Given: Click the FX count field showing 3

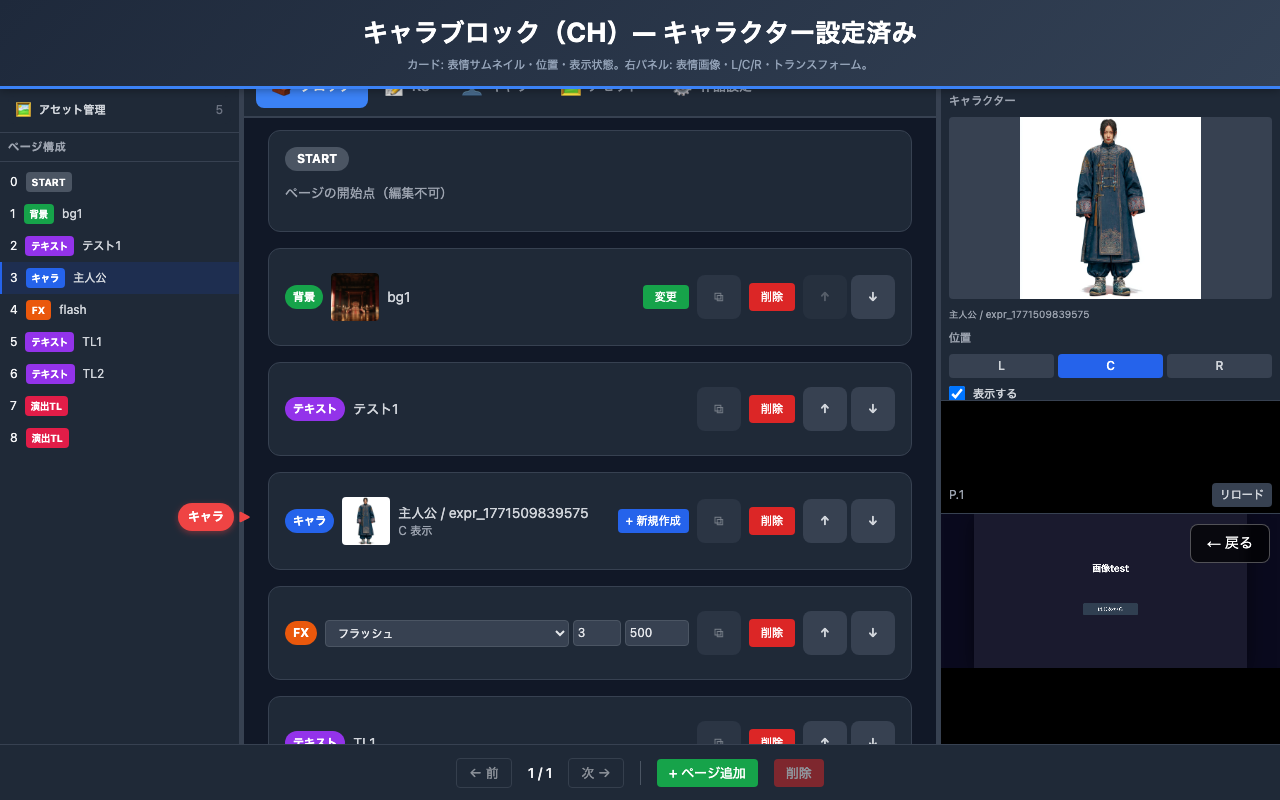Looking at the screenshot, I should (597, 633).
